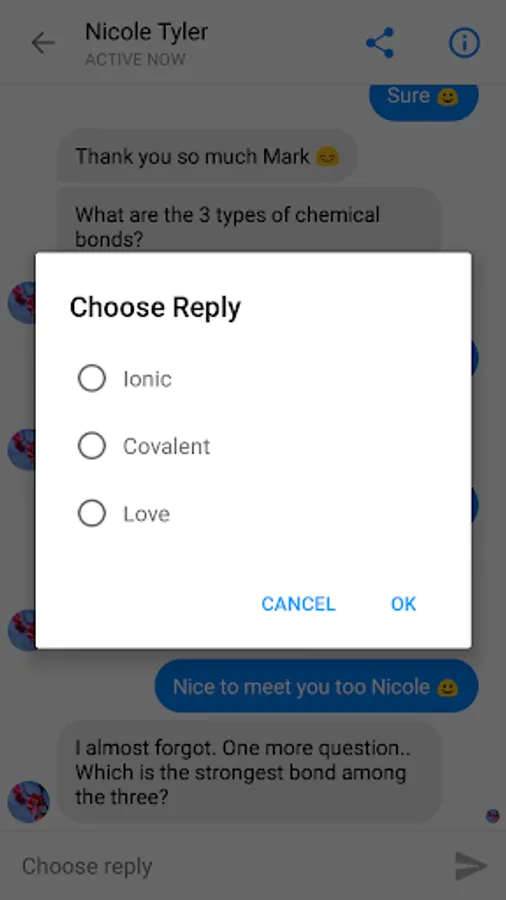Image resolution: width=506 pixels, height=900 pixels.
Task: Confirm with the OK button
Action: [403, 604]
